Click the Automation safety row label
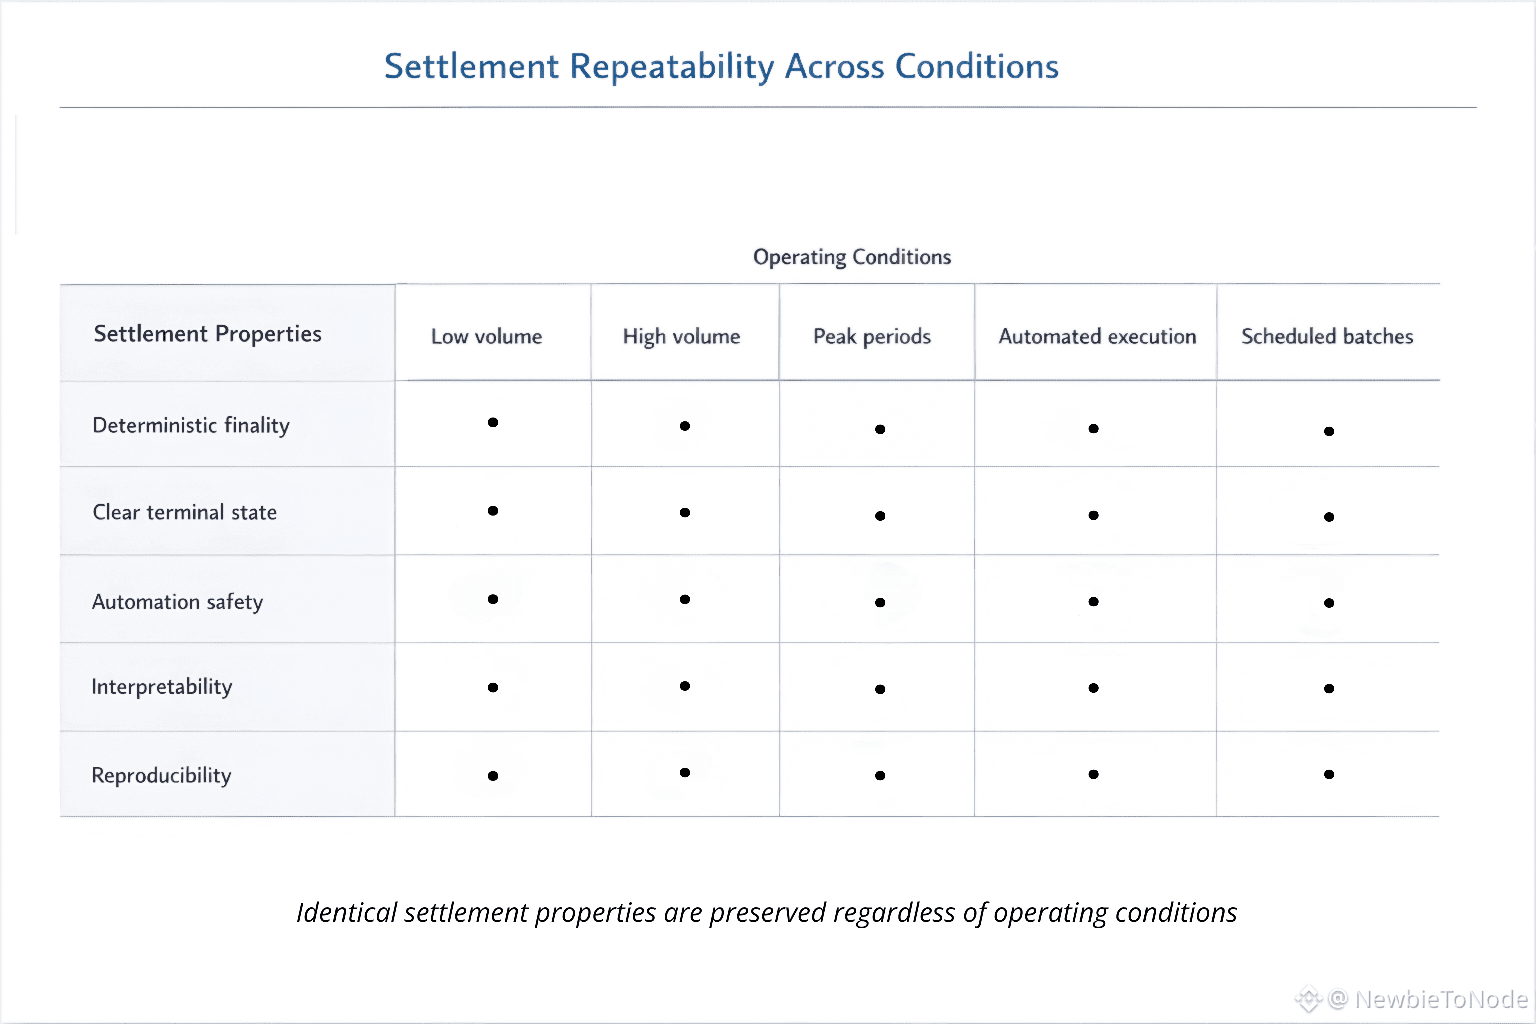 (x=178, y=602)
